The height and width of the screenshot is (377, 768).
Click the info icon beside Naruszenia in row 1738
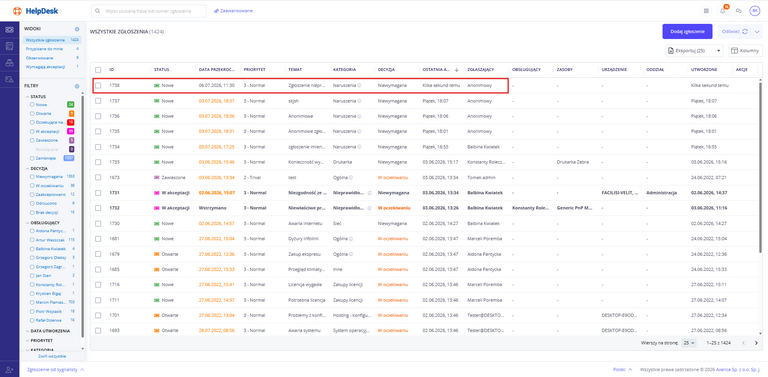[x=360, y=86]
